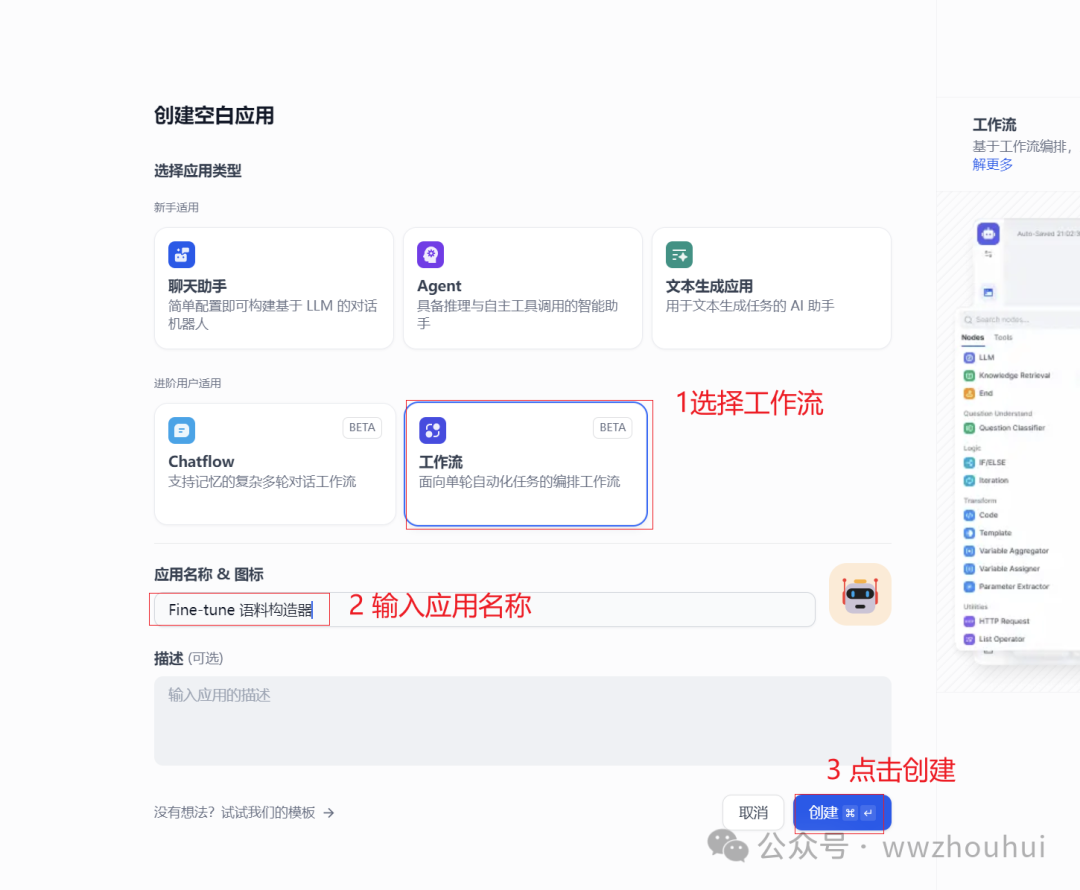Click the 创建空白应用 dialog title
Viewport: 1080px width, 890px height.
pyautogui.click(x=214, y=115)
